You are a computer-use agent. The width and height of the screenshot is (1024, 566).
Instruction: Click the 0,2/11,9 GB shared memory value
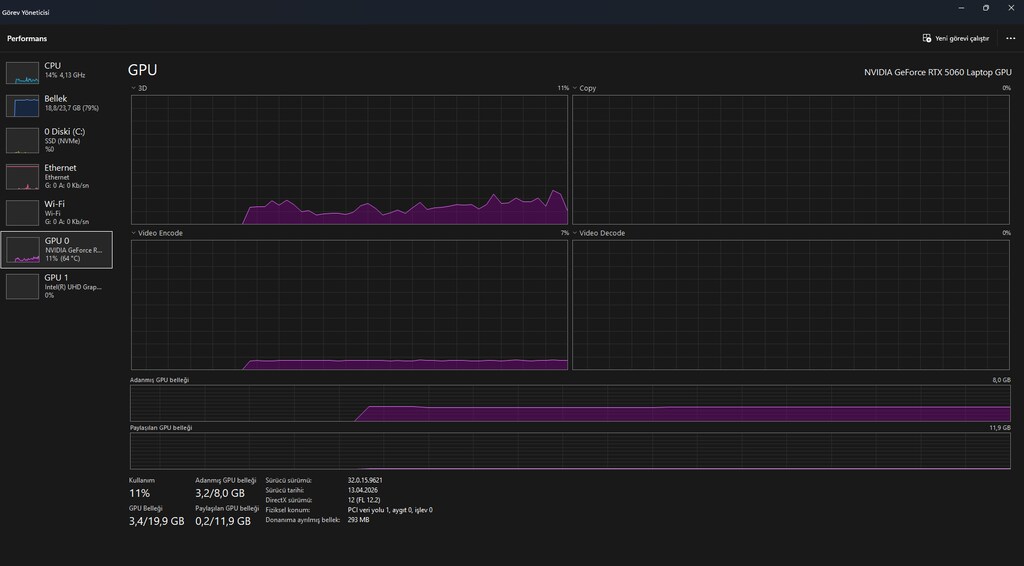click(x=223, y=521)
